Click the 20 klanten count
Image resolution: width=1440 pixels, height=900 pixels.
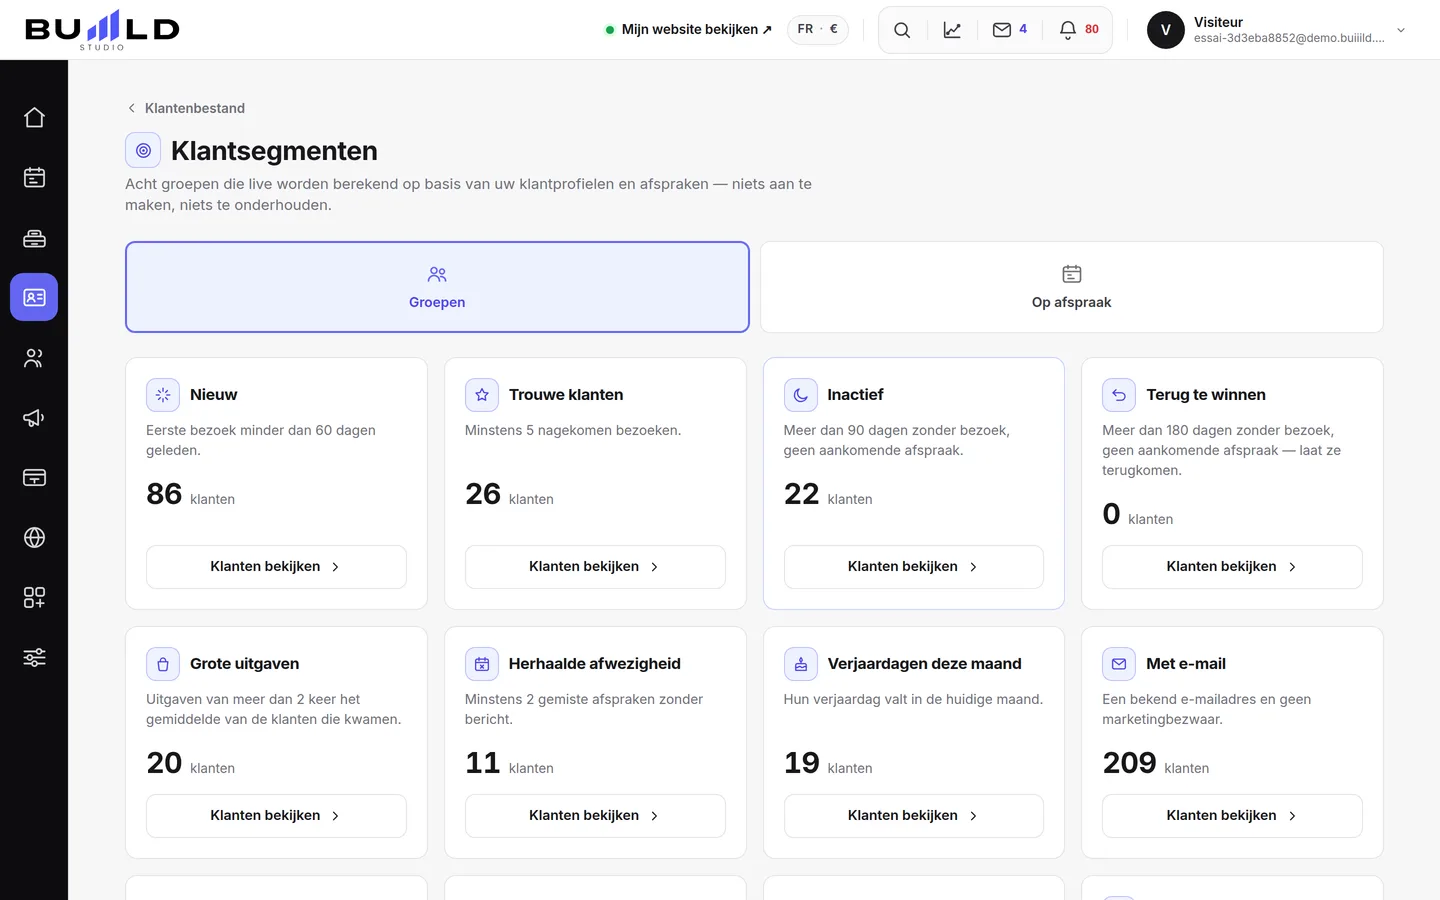190,763
